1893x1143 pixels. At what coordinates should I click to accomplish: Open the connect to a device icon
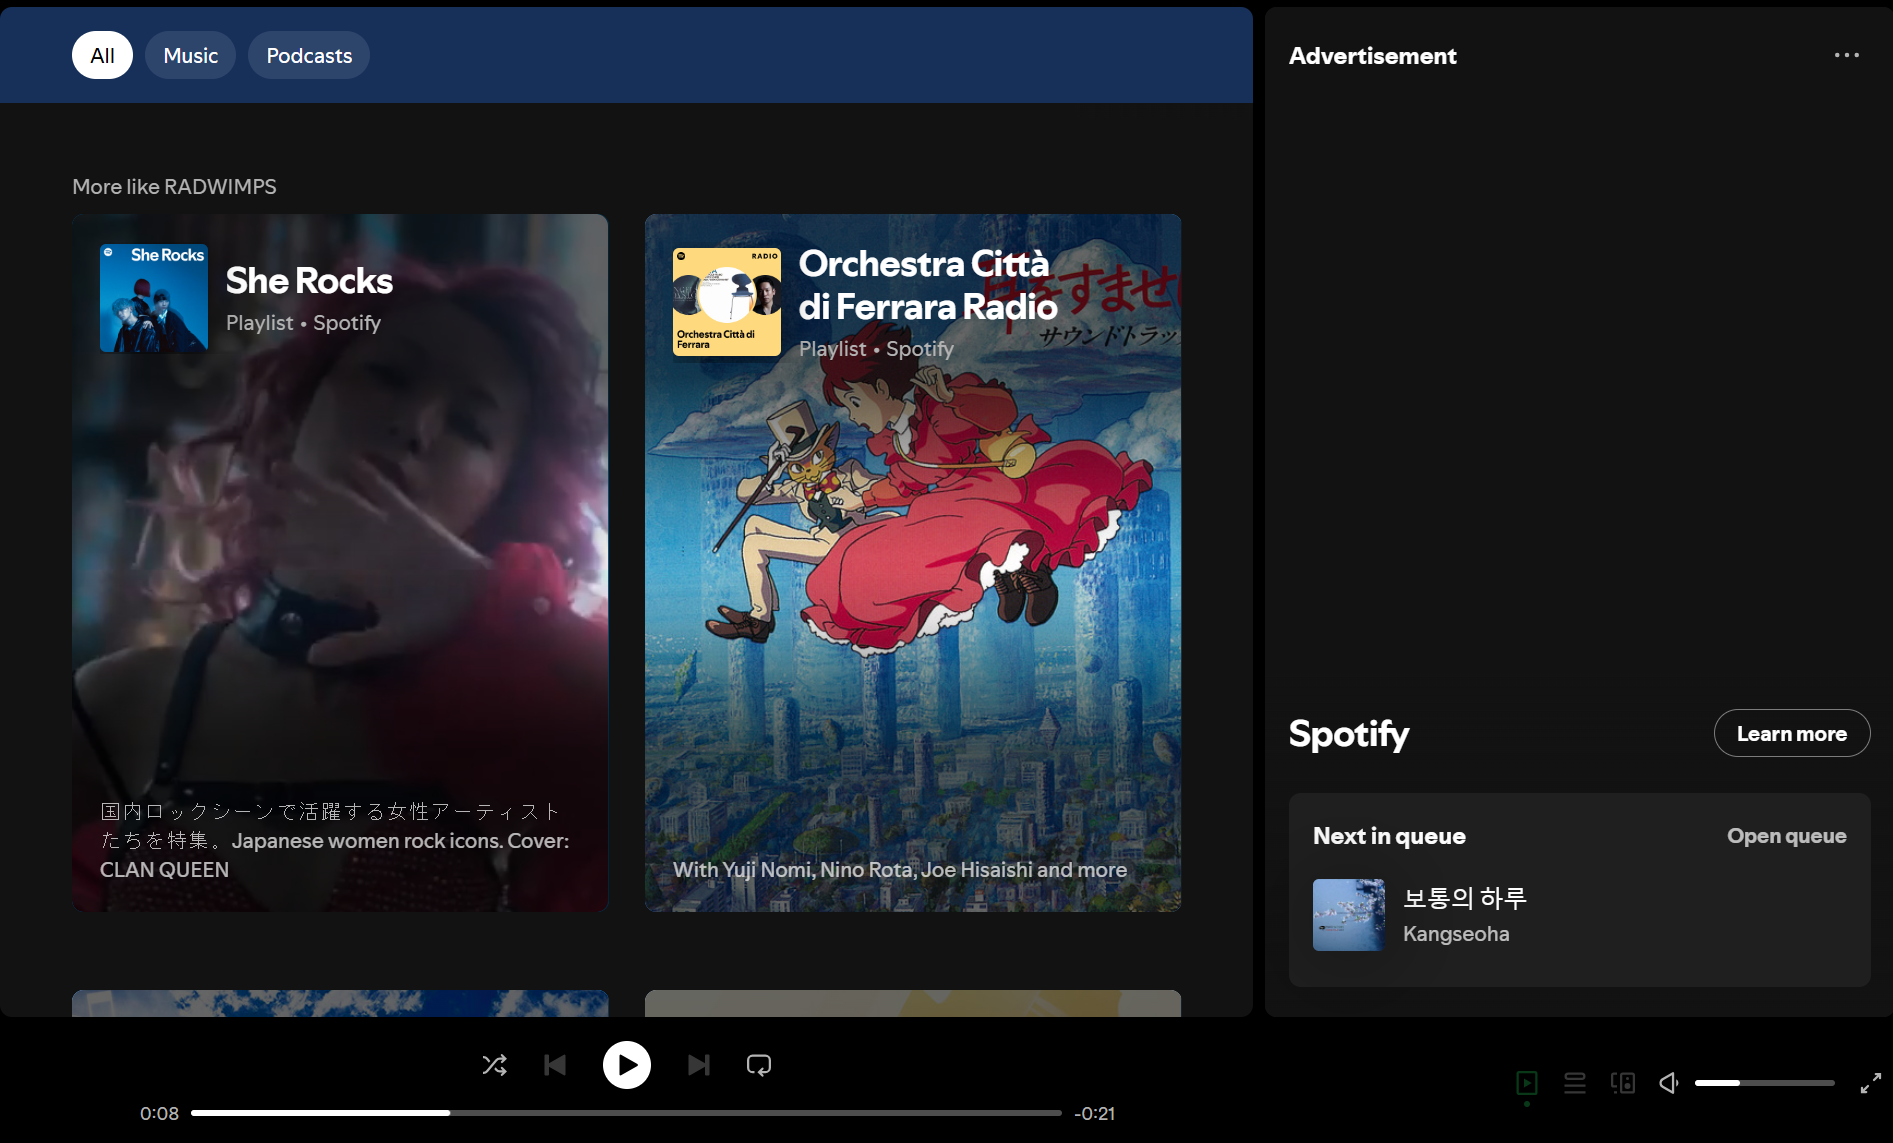(1623, 1083)
